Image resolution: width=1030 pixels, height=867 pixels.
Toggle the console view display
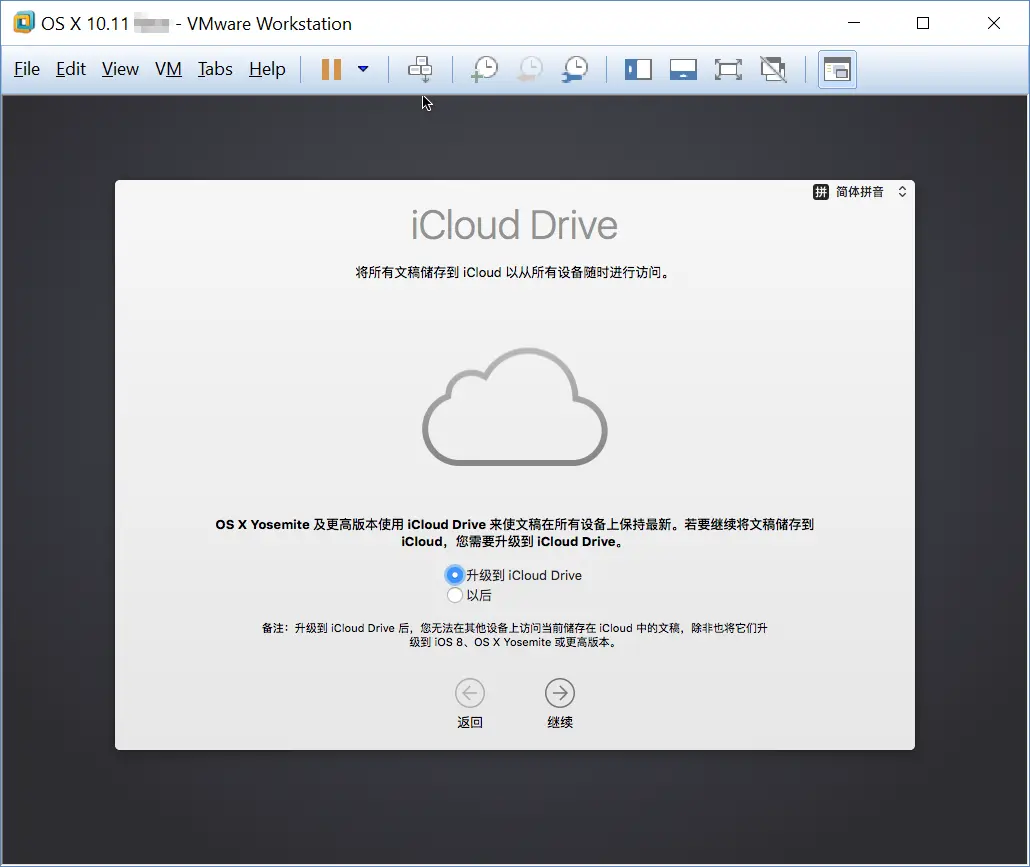click(x=837, y=69)
